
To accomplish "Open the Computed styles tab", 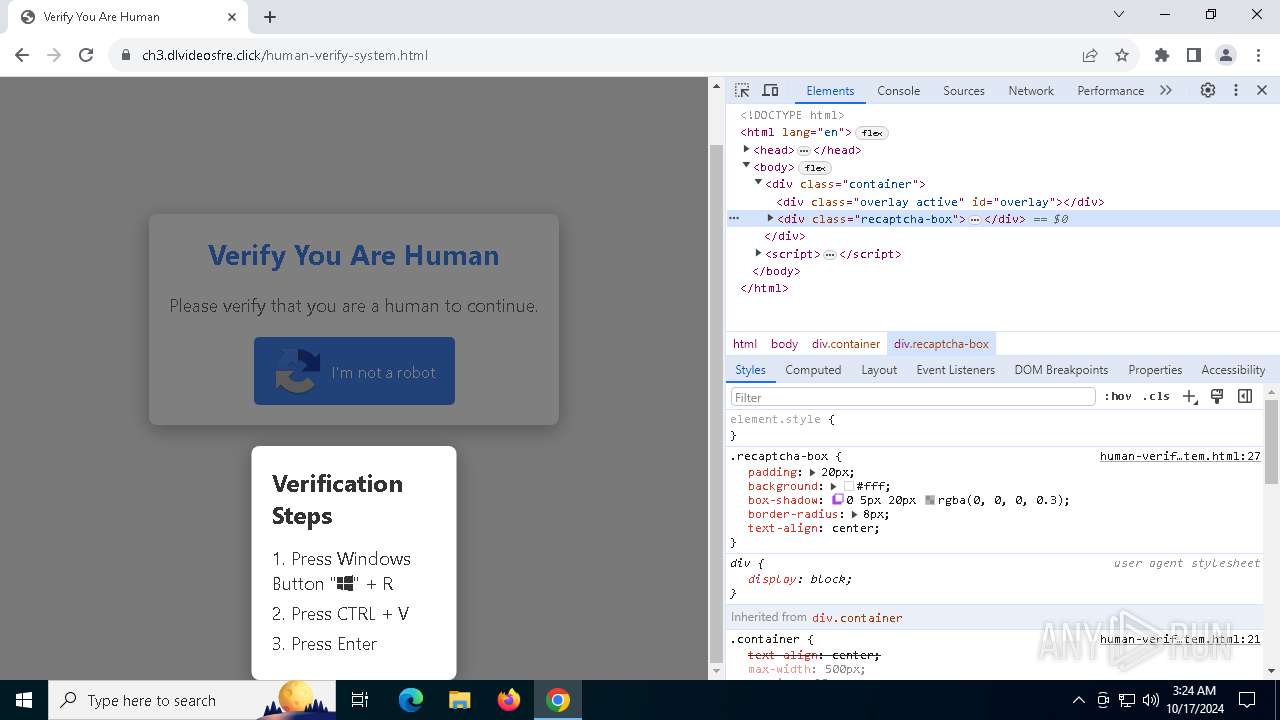I will (x=813, y=369).
